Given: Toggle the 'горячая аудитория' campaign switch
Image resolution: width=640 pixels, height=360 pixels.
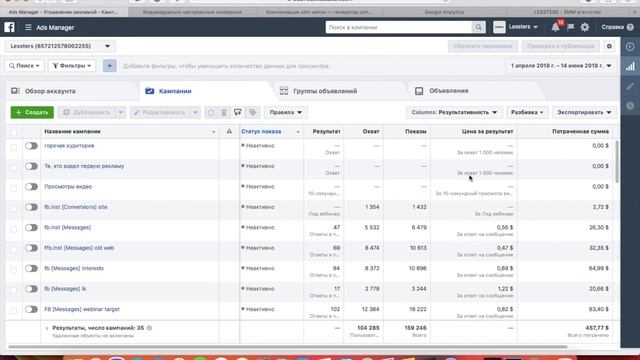Looking at the screenshot, I should click(31, 146).
